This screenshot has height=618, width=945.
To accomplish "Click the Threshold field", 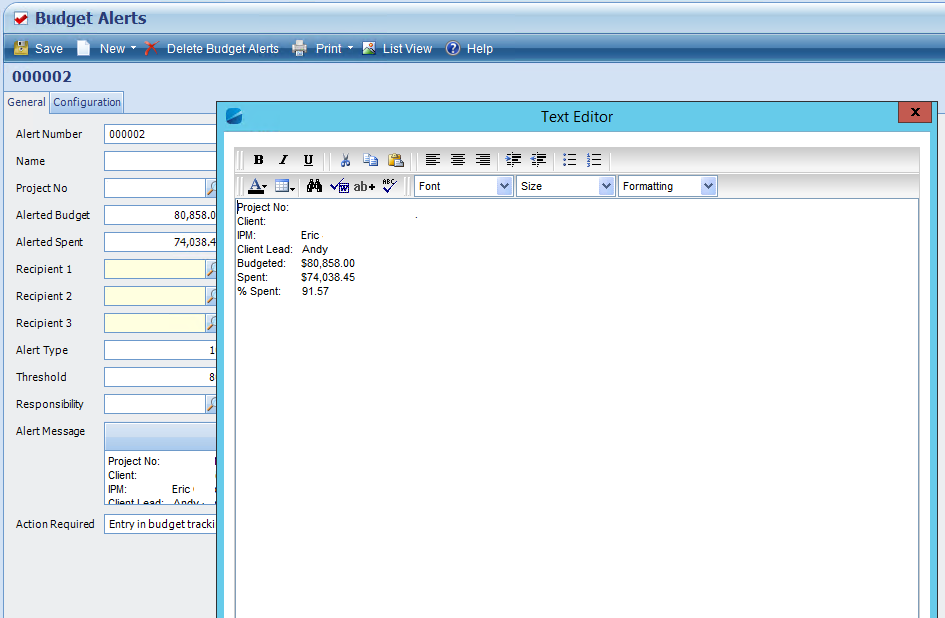I will click(x=160, y=377).
